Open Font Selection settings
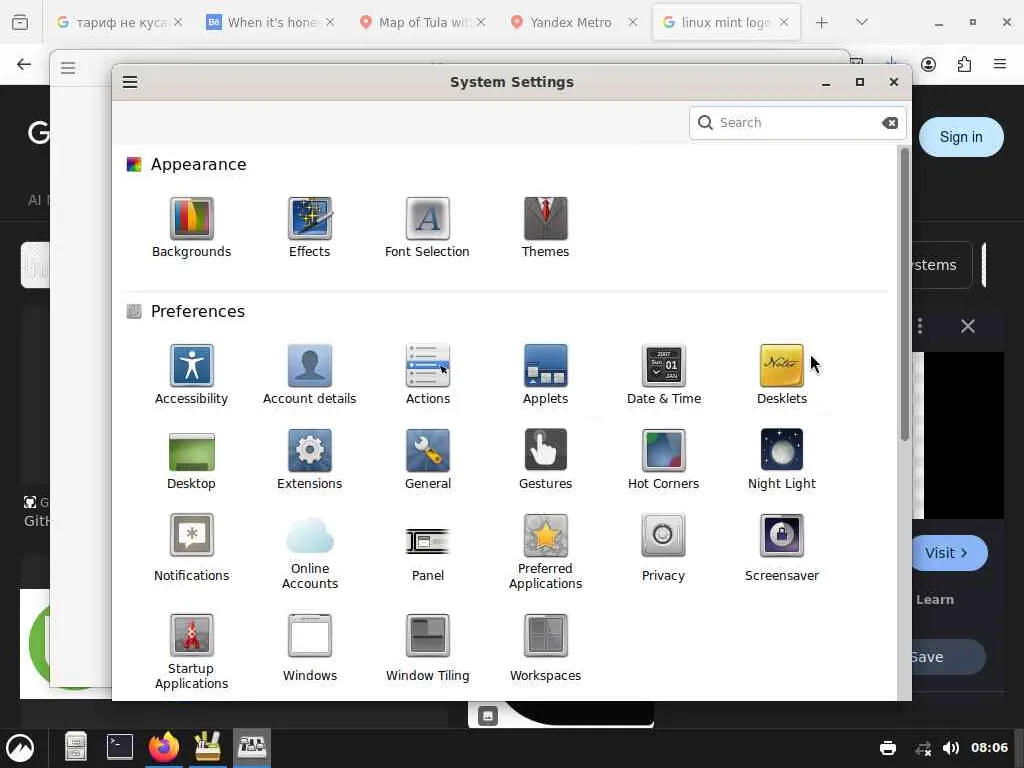 [x=427, y=227]
